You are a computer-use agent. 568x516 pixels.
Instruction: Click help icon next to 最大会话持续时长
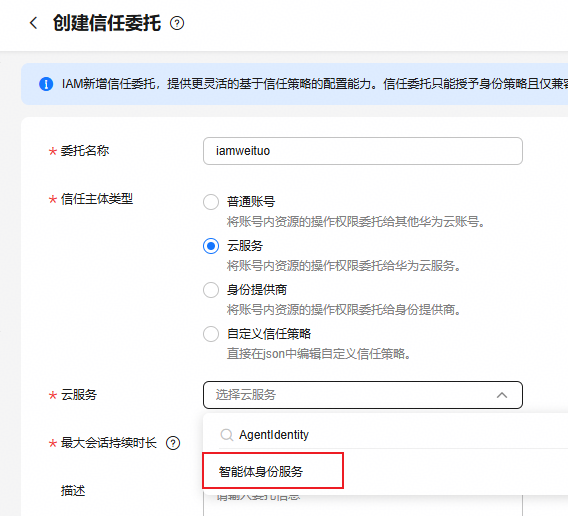[x=173, y=443]
